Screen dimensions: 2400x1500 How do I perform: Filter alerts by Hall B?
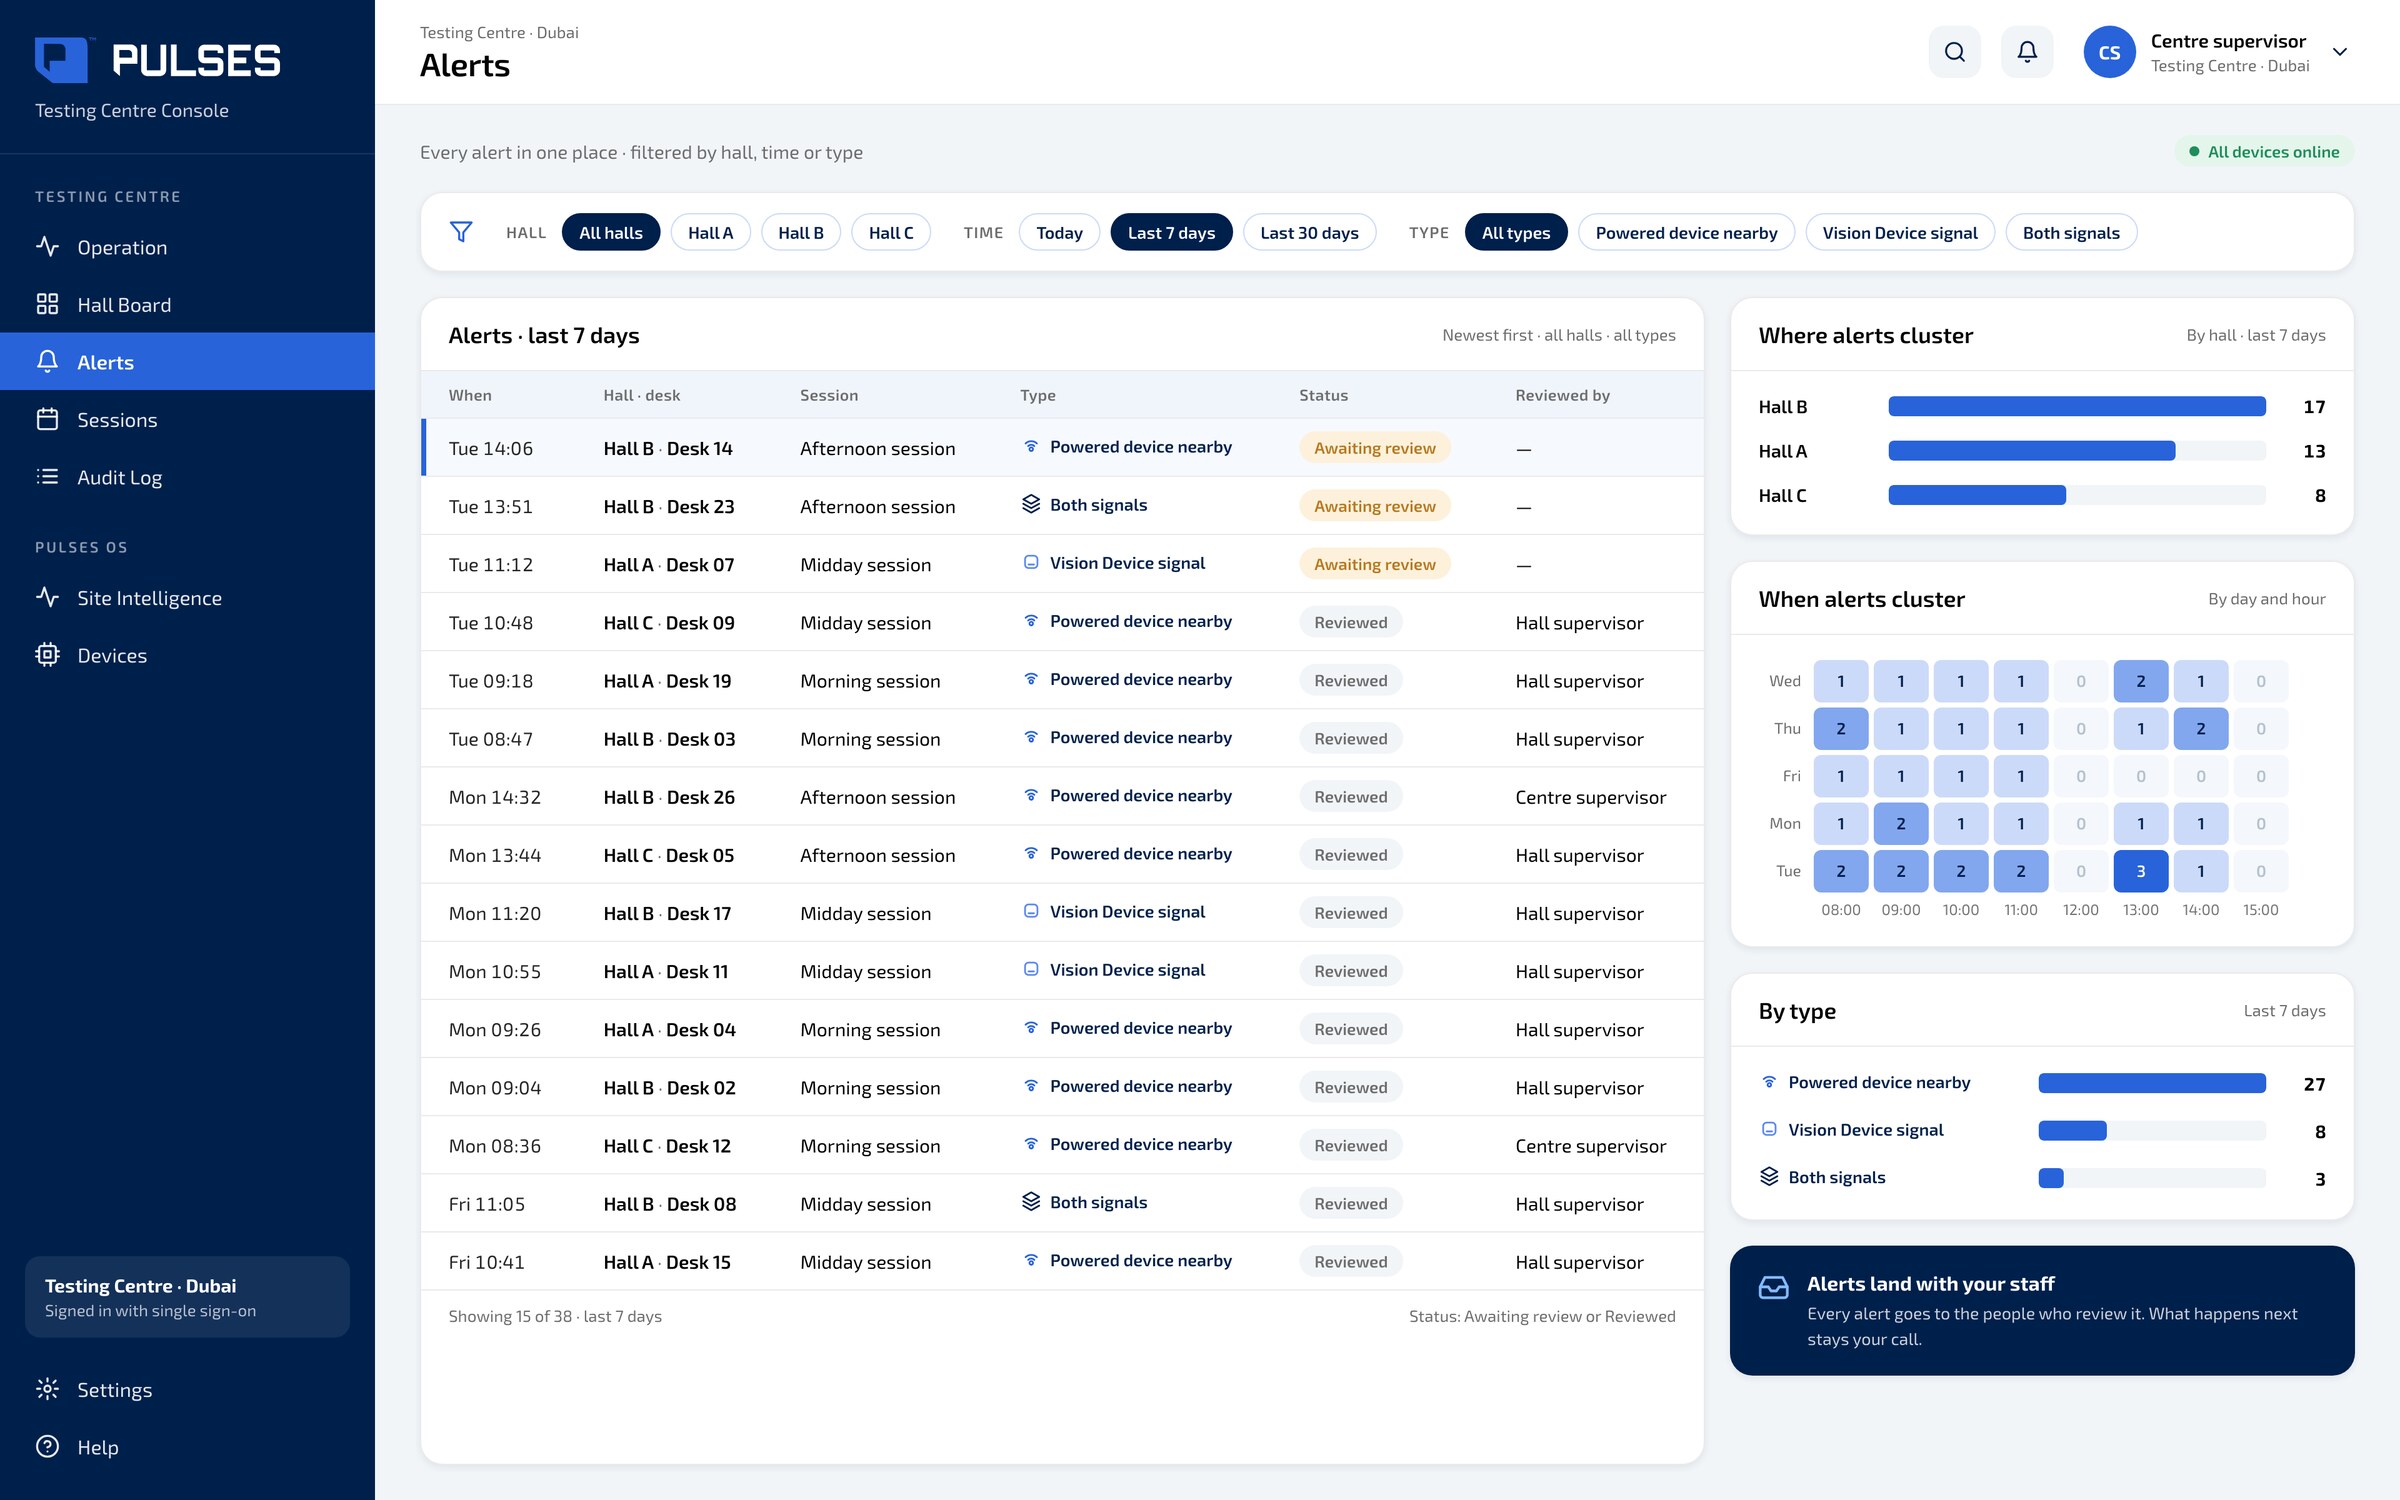(x=801, y=232)
